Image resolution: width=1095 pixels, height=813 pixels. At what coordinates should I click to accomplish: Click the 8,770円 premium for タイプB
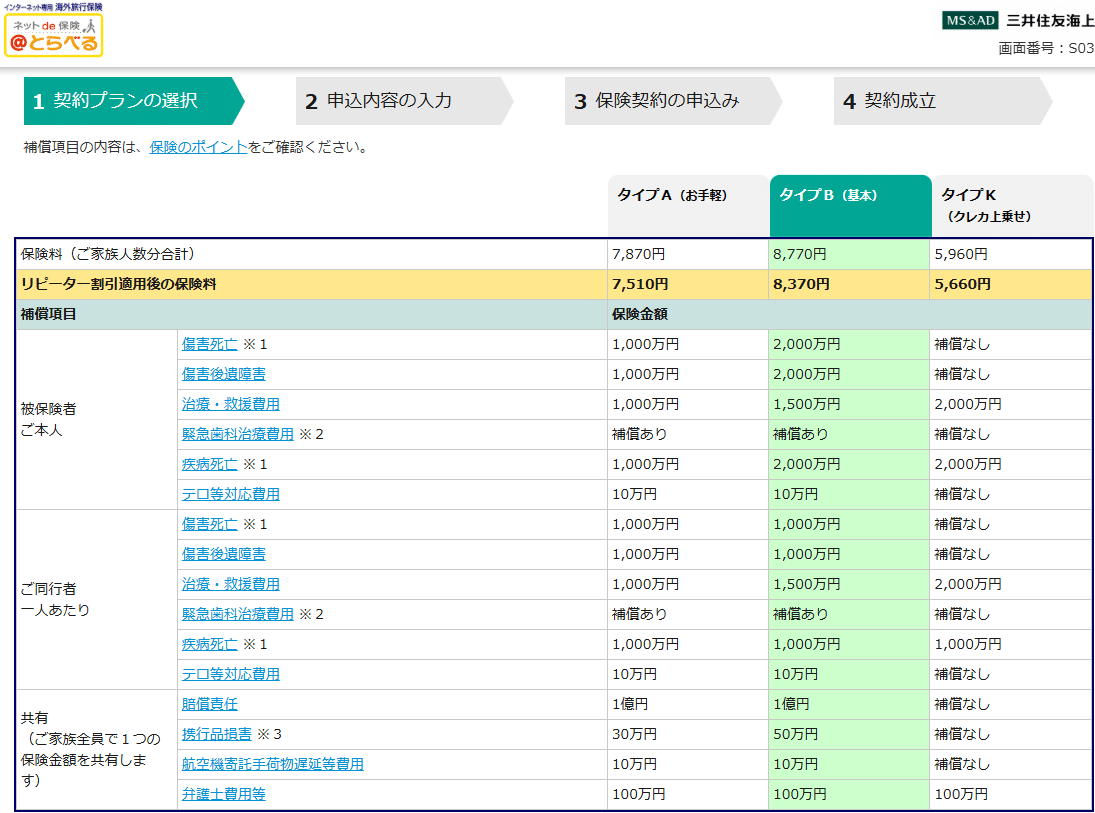pyautogui.click(x=800, y=254)
